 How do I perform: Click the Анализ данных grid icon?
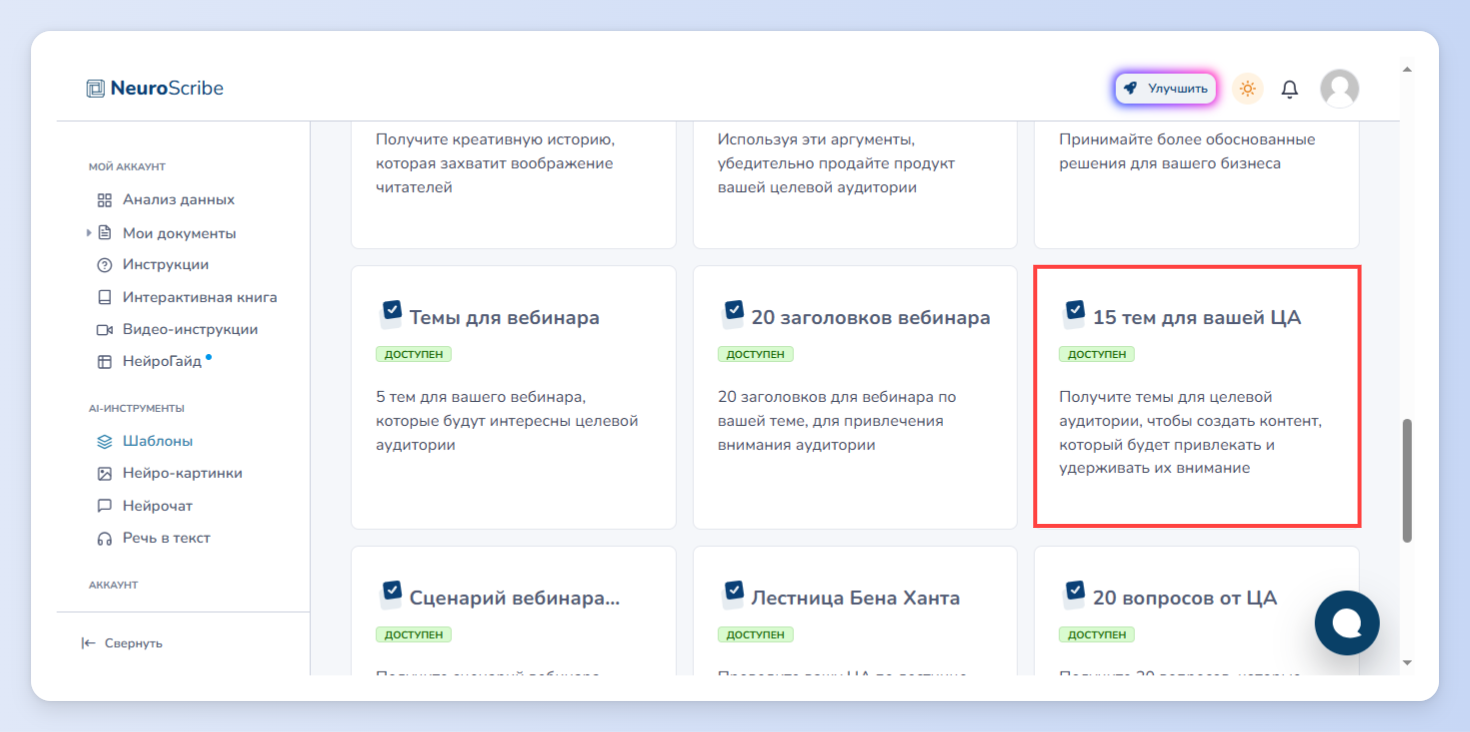tap(104, 200)
